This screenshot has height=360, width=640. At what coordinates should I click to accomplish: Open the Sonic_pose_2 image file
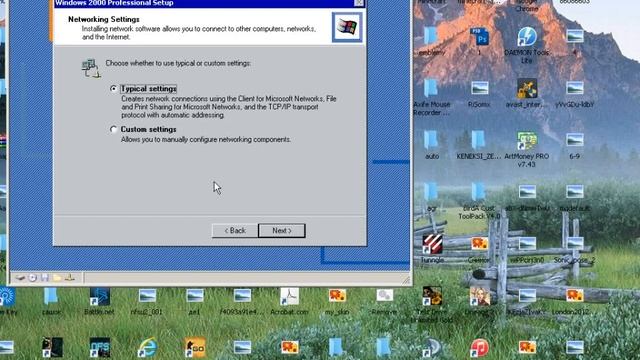click(x=574, y=244)
